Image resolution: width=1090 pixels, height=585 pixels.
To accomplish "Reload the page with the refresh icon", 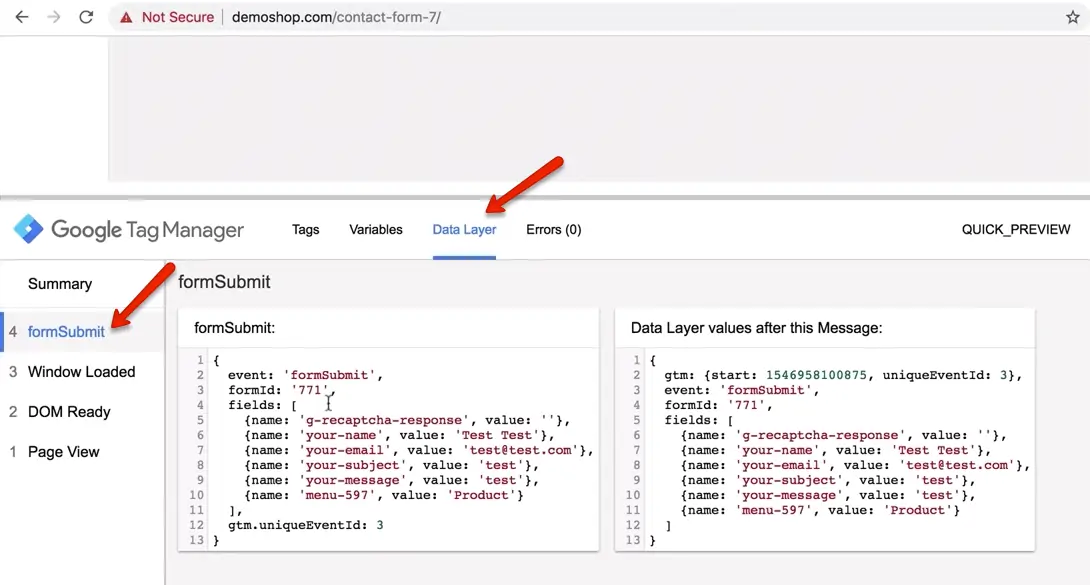I will 88,16.
